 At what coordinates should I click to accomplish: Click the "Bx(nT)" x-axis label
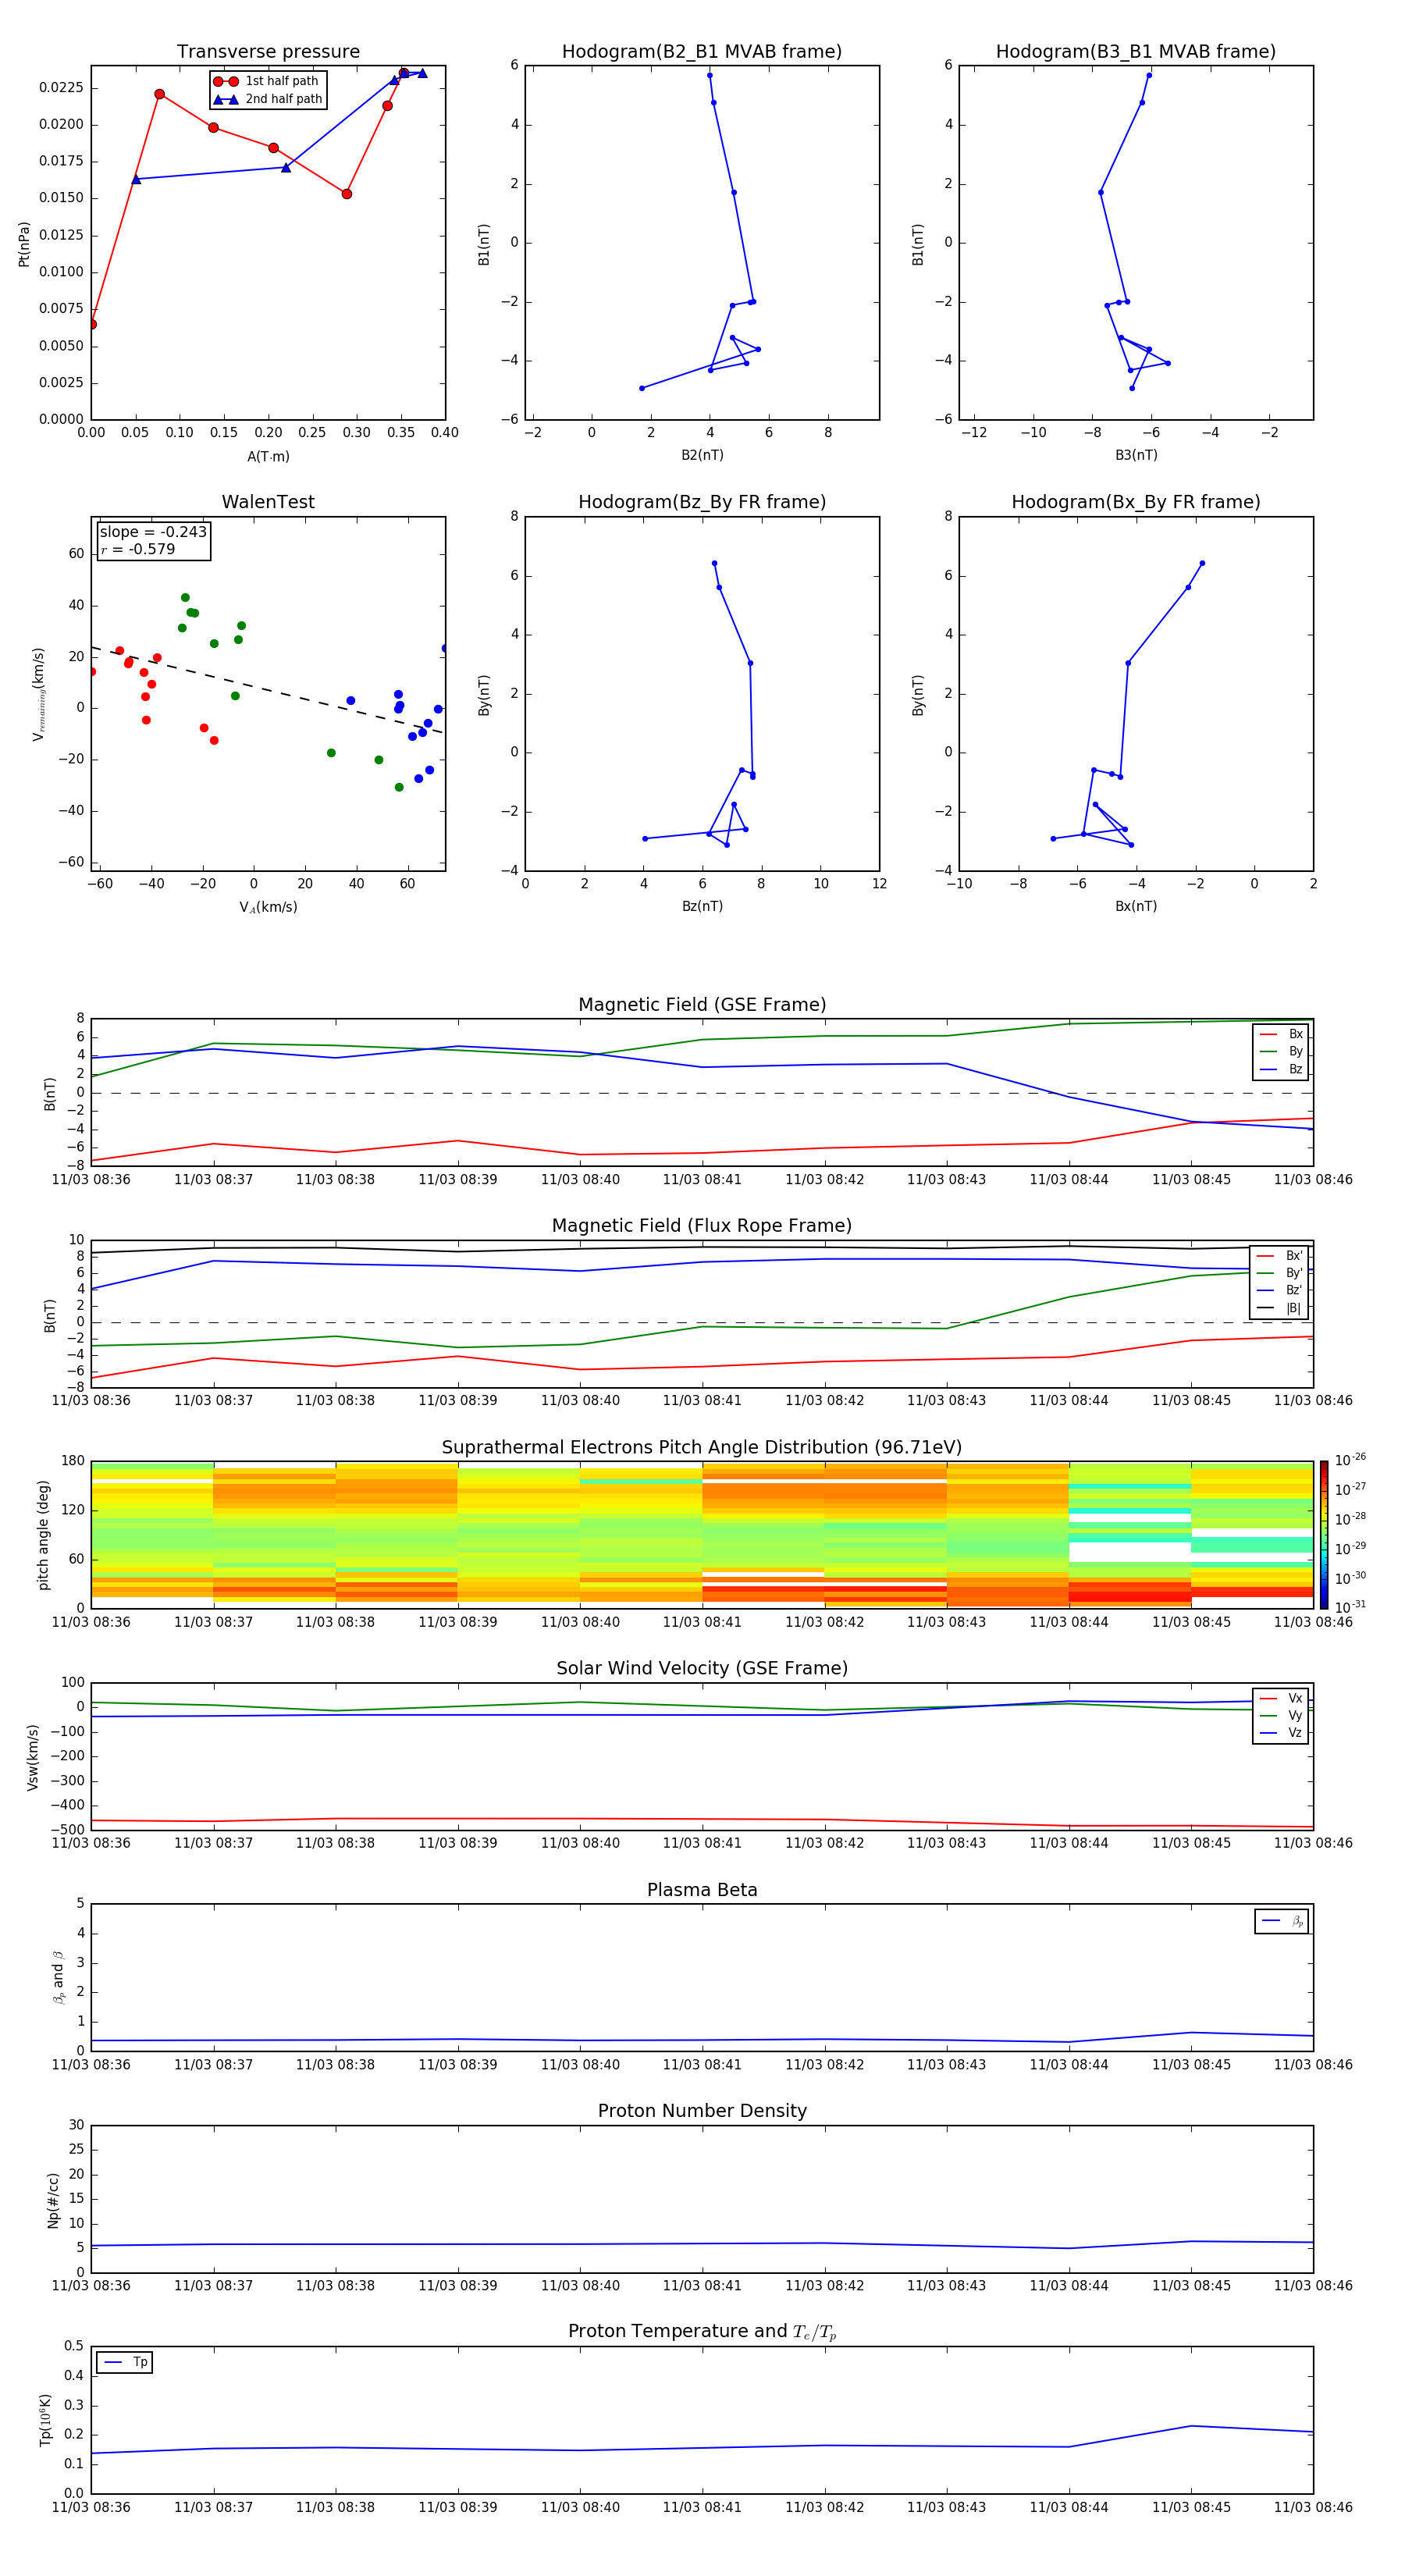(x=1136, y=906)
